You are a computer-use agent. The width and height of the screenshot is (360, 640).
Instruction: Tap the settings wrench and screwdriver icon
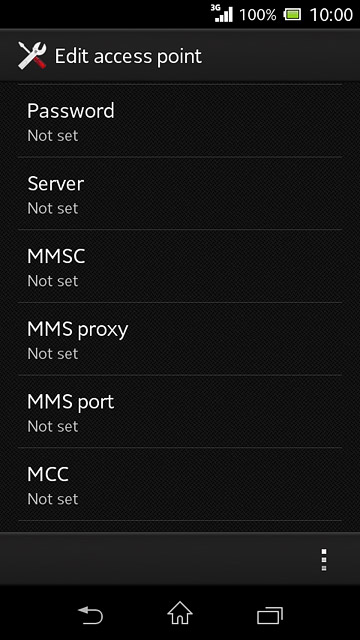[32, 56]
